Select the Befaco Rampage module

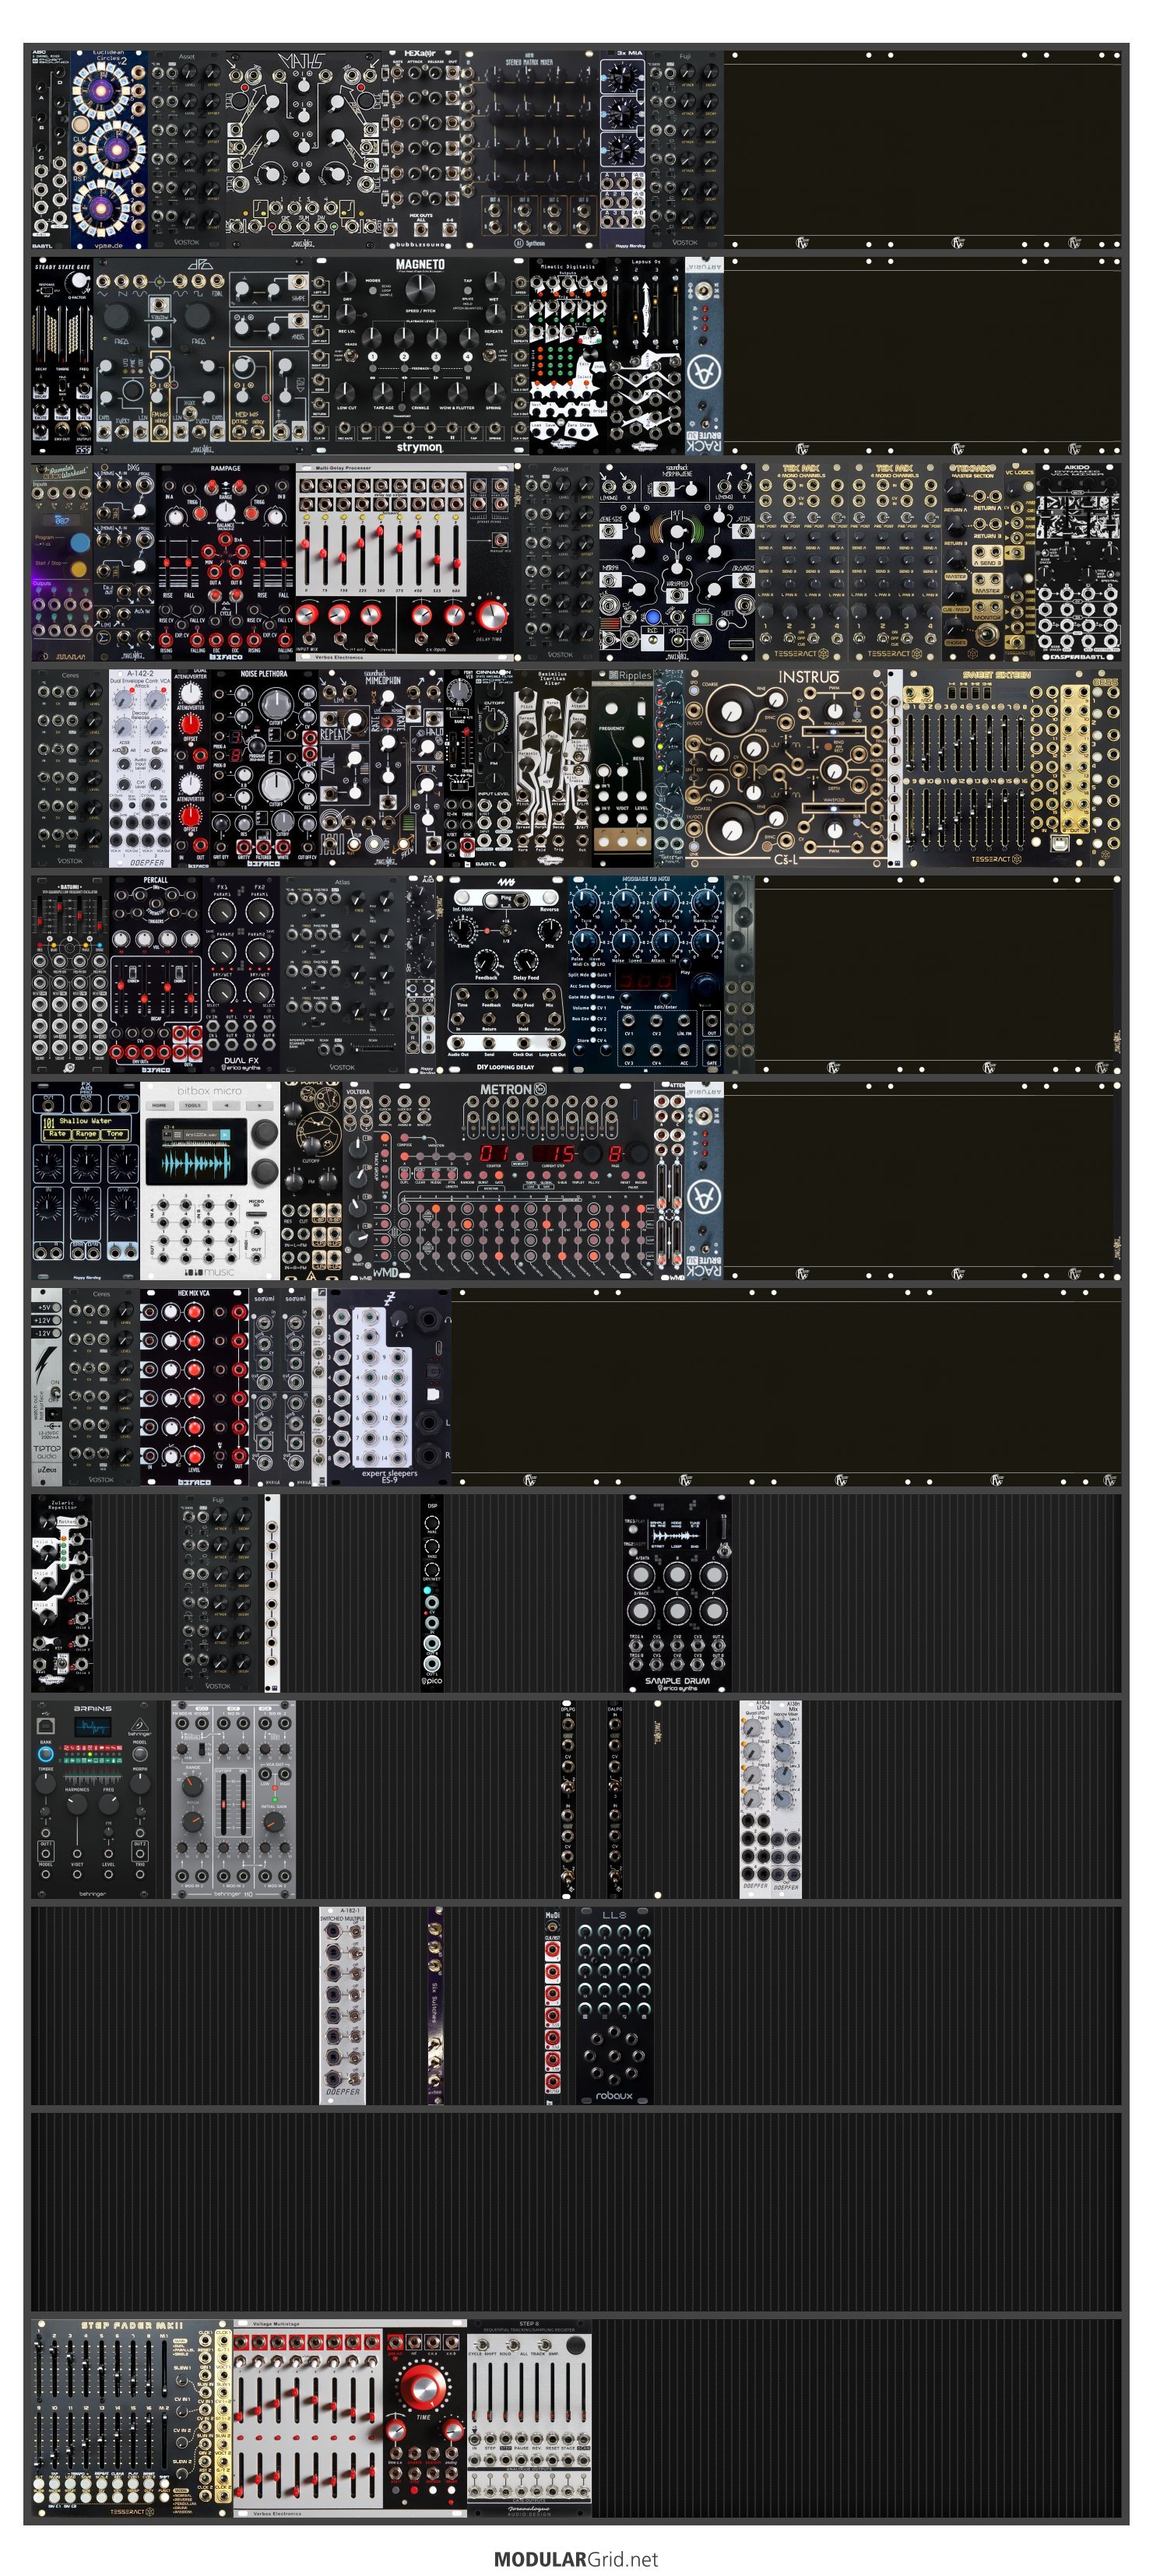[225, 561]
